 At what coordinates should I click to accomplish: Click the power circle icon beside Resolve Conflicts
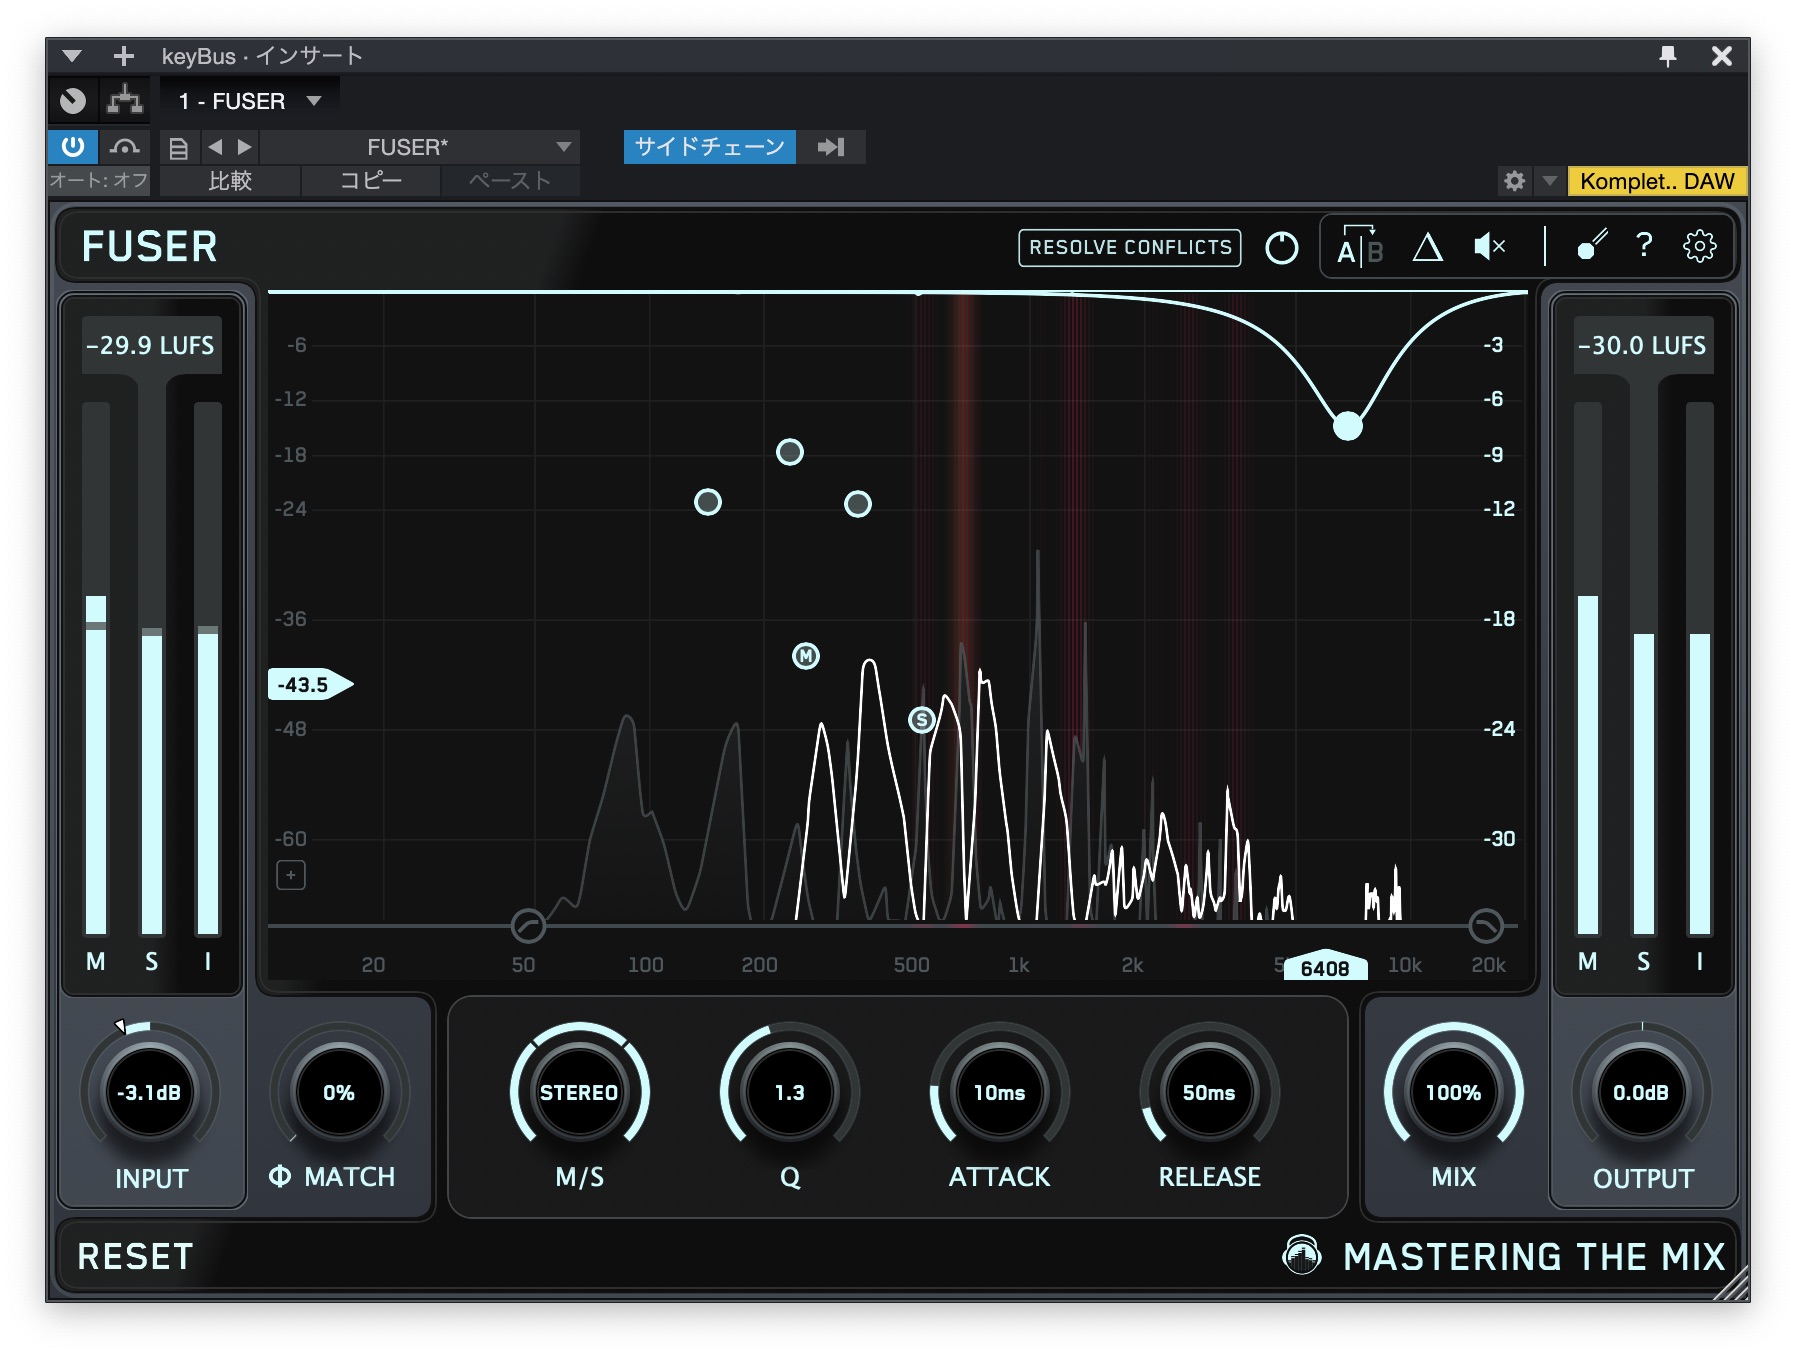click(1281, 247)
